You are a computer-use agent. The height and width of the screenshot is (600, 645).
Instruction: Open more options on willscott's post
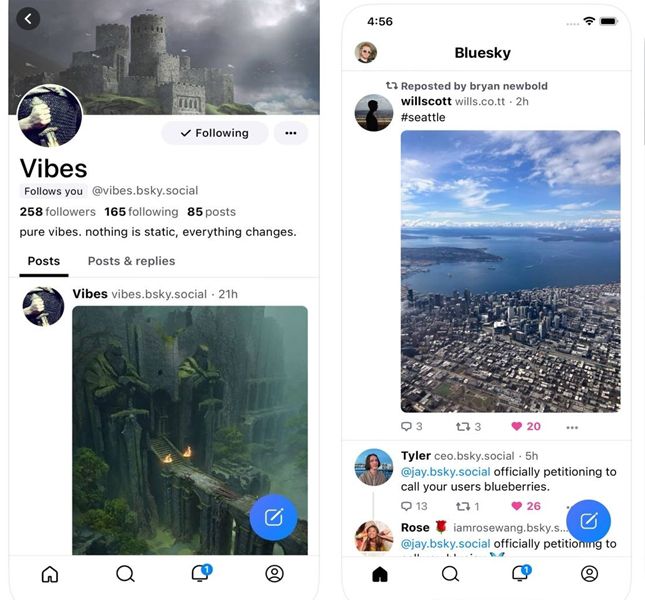tap(572, 427)
